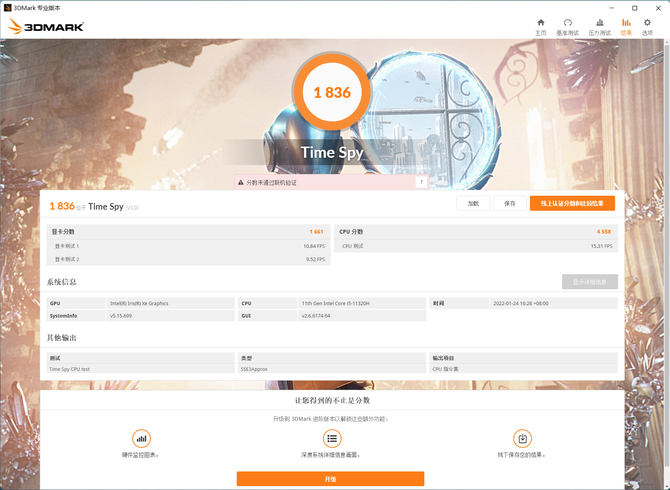
Task: Click the orange 升级 upgrade button
Action: pos(330,479)
